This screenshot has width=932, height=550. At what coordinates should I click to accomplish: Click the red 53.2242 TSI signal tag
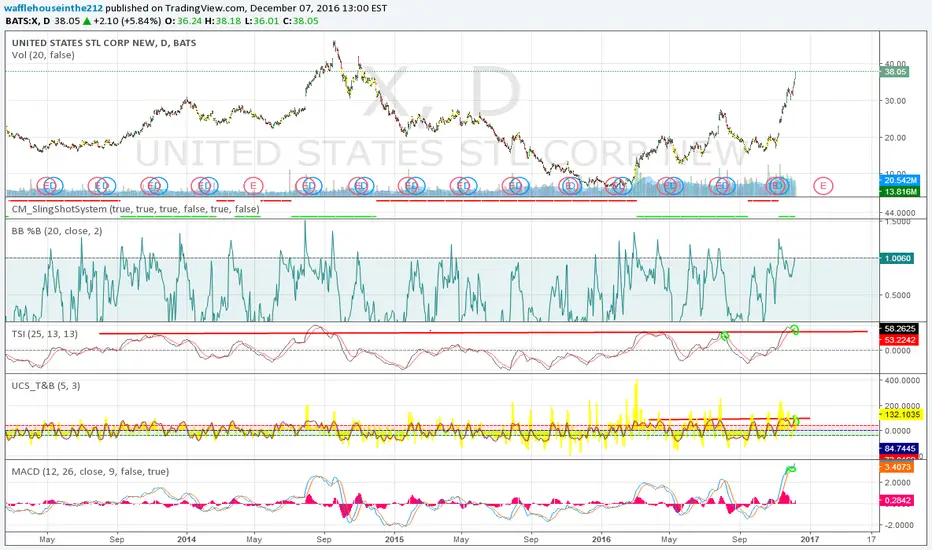[900, 340]
